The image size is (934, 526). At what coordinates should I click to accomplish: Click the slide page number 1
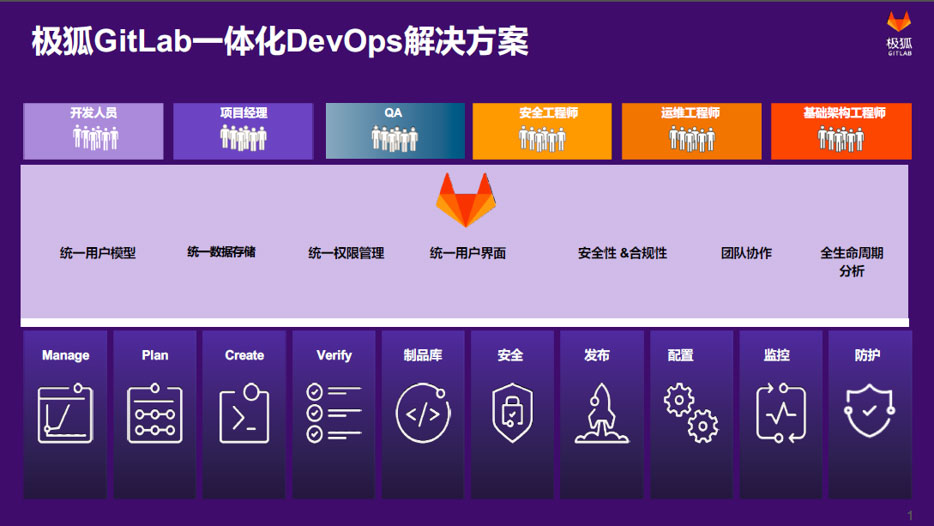[910, 515]
